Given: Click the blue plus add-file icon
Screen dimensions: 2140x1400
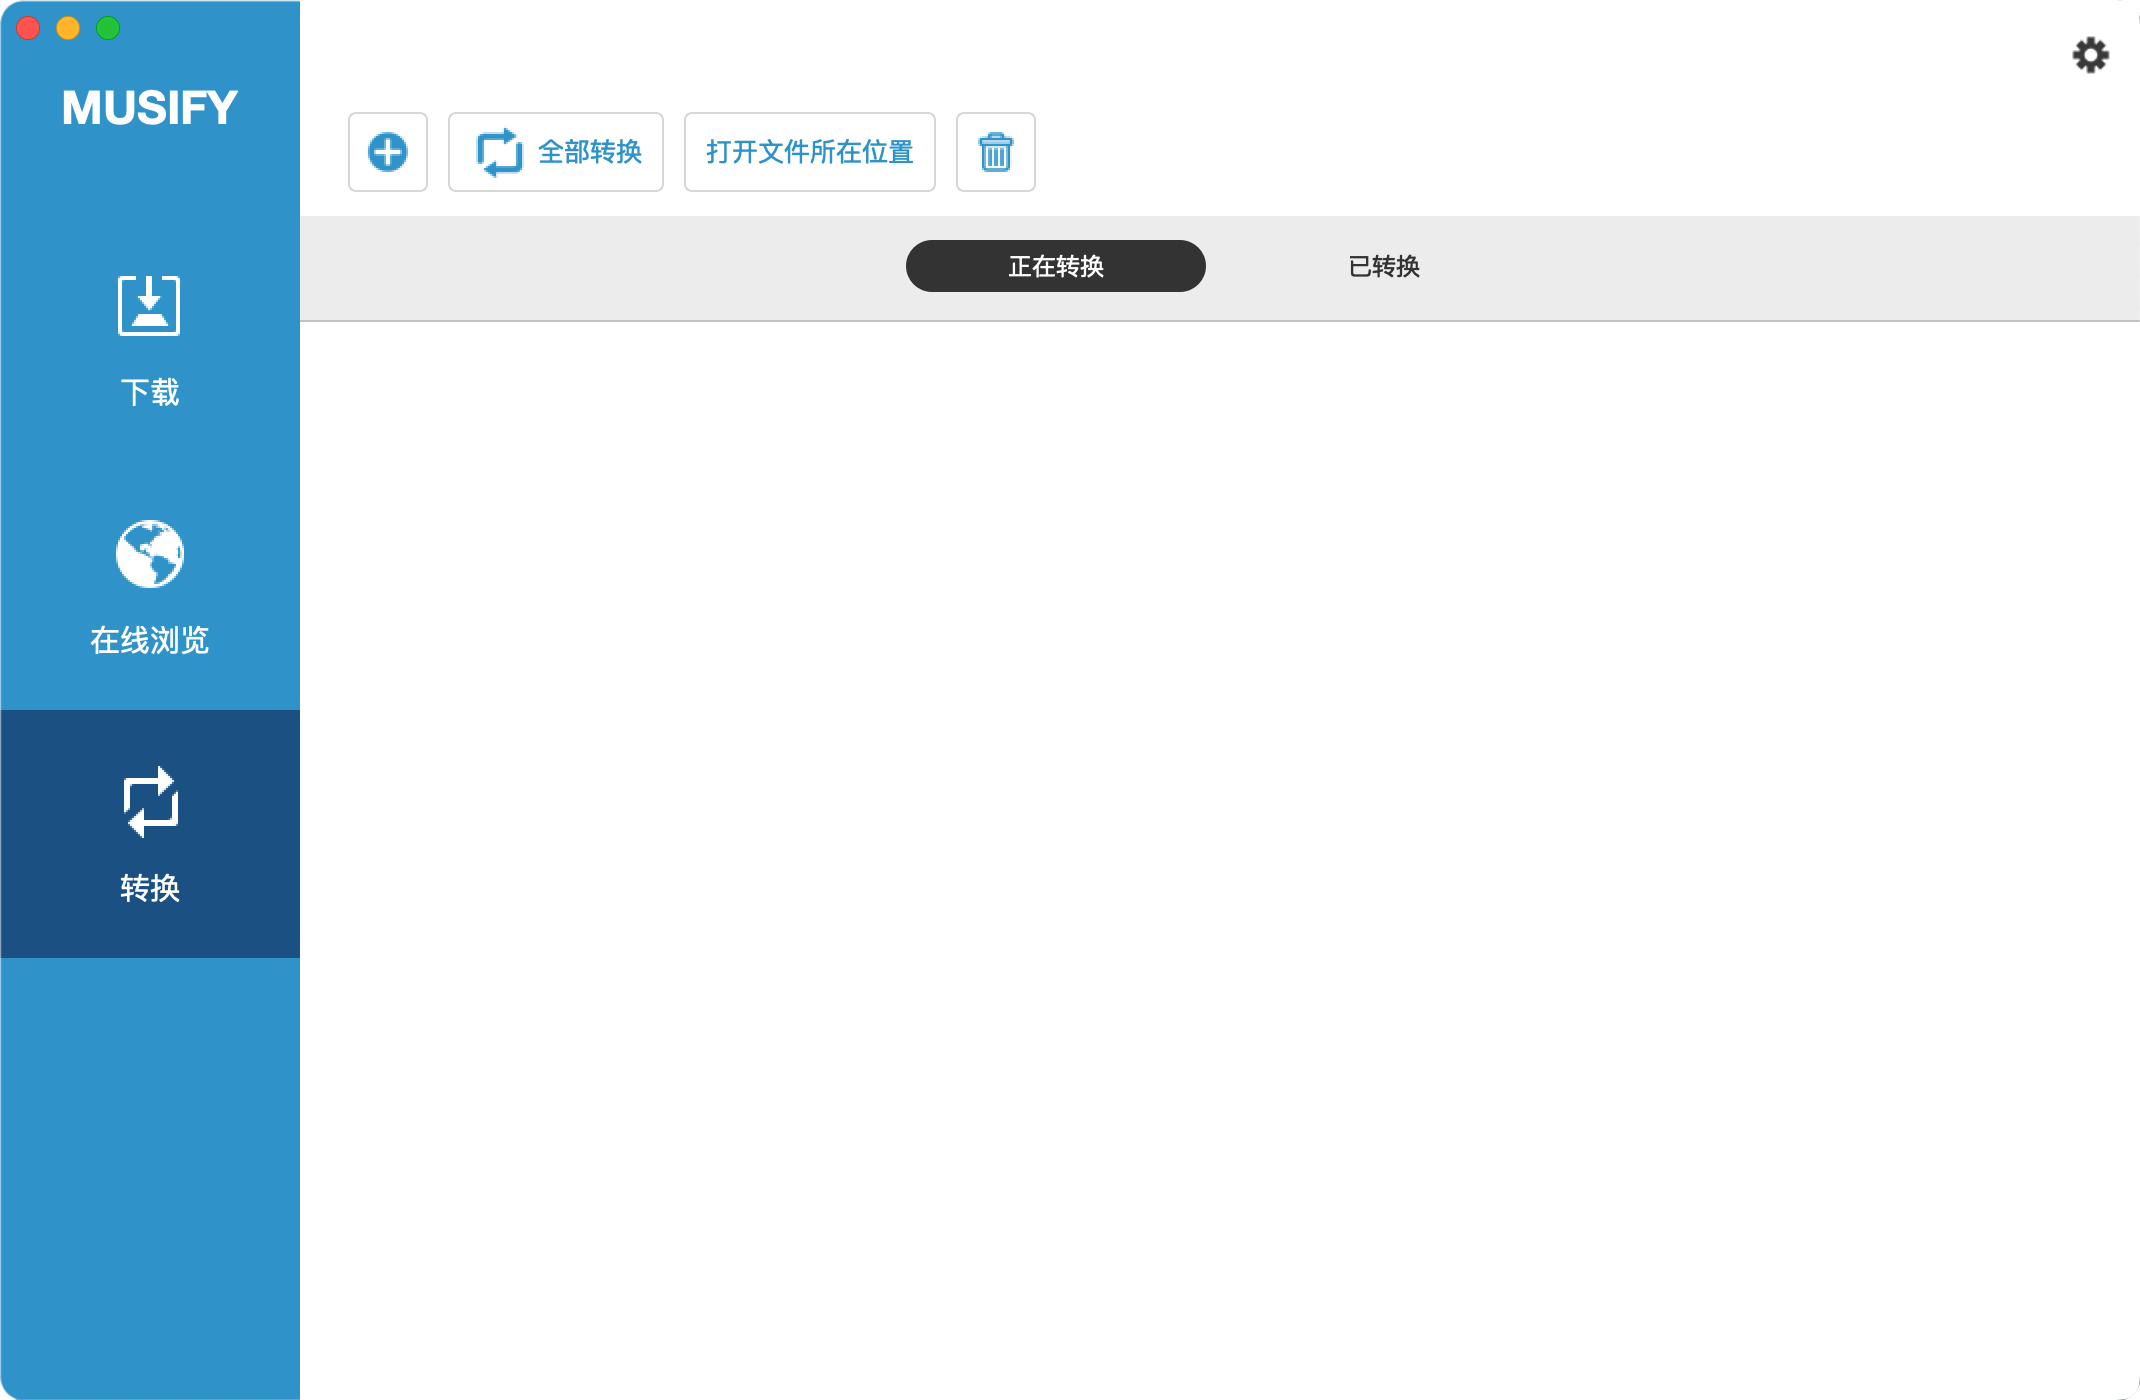Looking at the screenshot, I should (388, 152).
